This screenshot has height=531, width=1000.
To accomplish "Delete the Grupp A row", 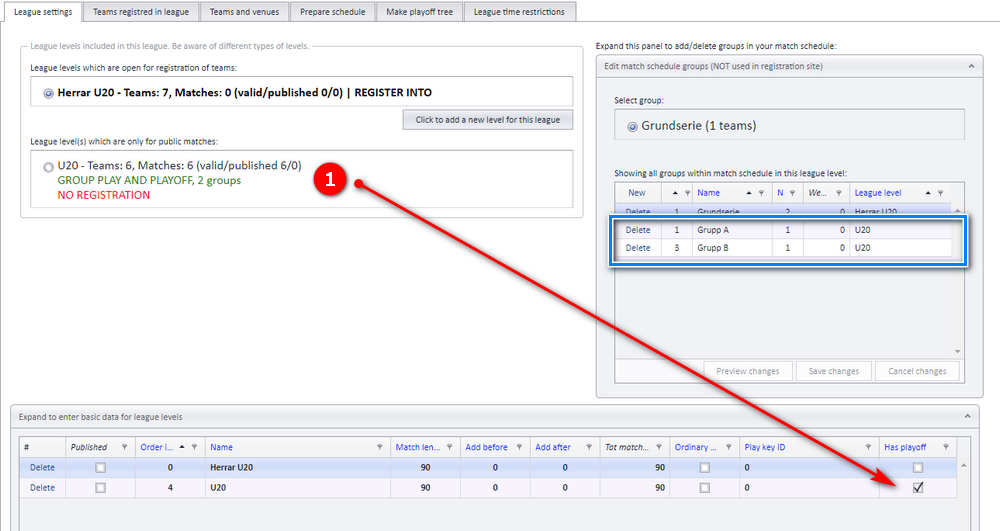I will pyautogui.click(x=638, y=229).
